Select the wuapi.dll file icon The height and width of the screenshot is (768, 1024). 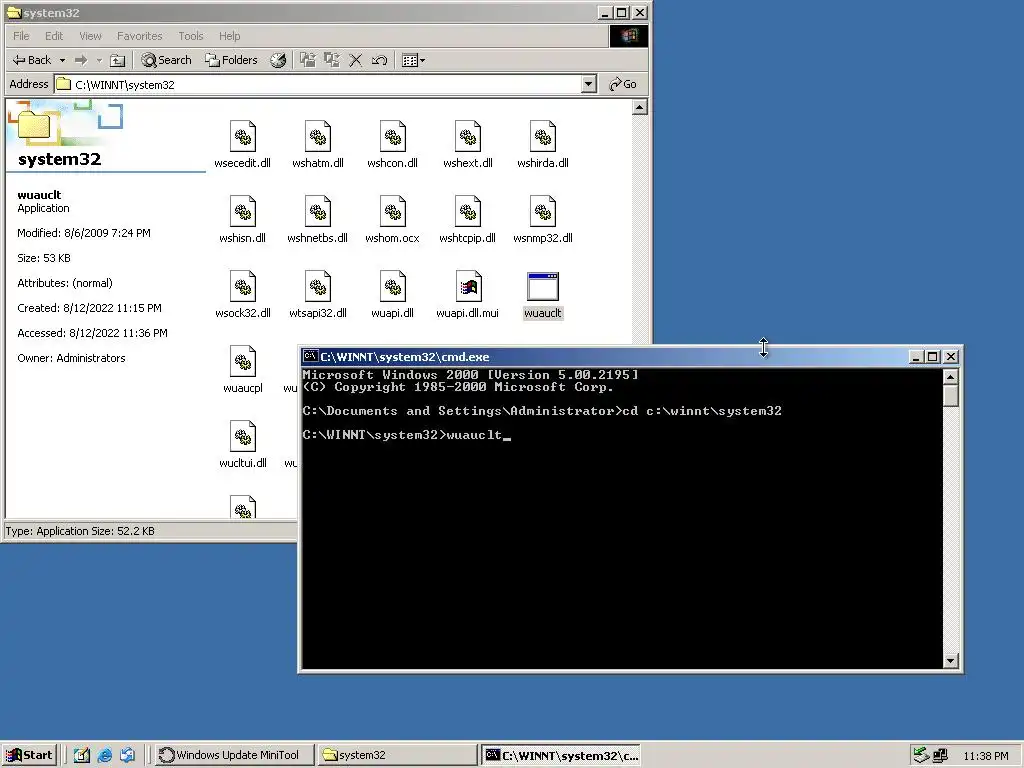(392, 287)
